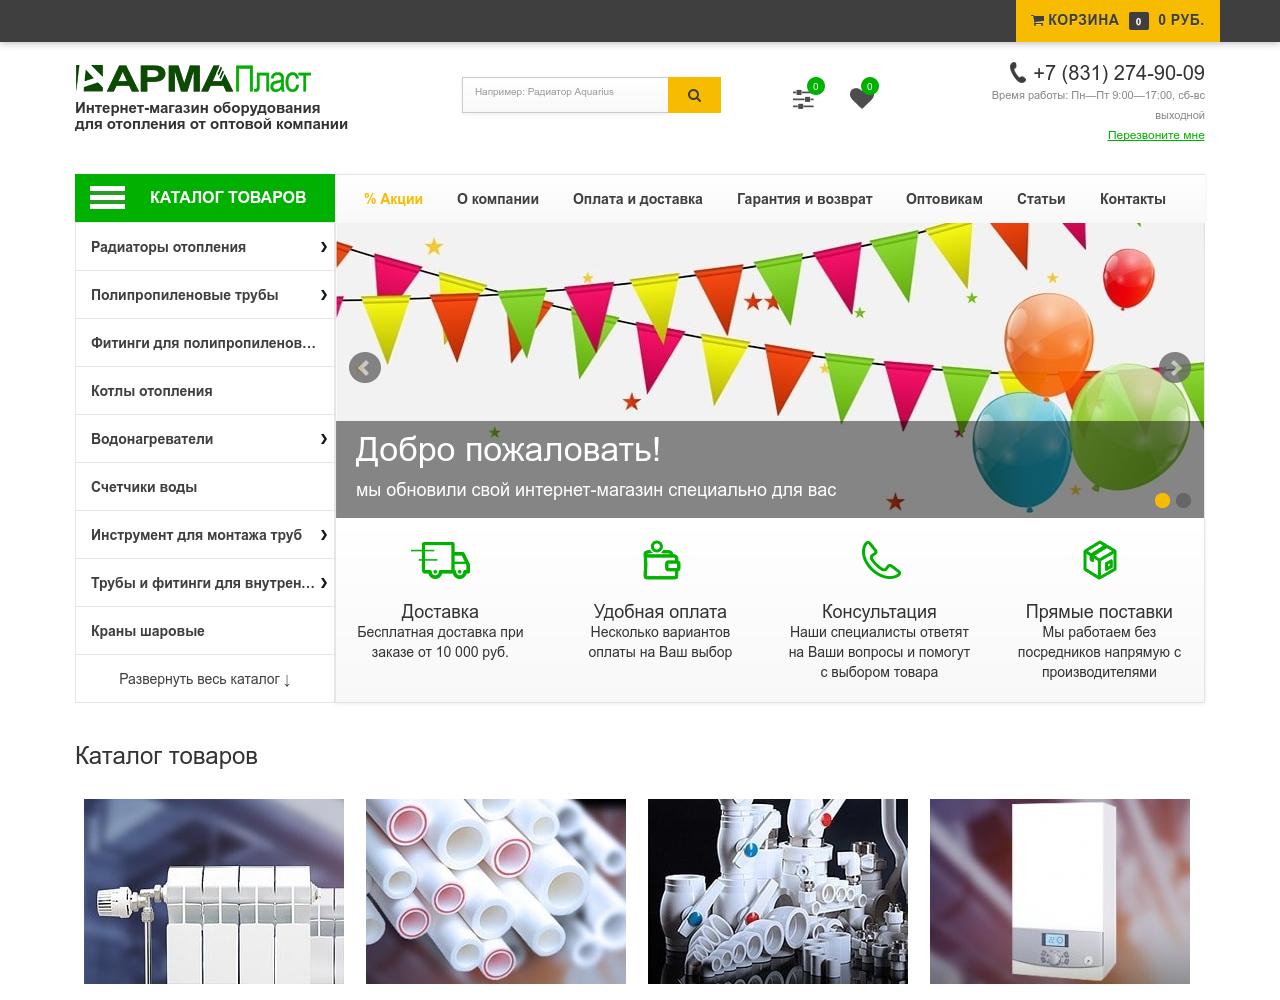Click the Перезвоните мне link
Image resolution: width=1280 pixels, height=1000 pixels.
[x=1156, y=135]
